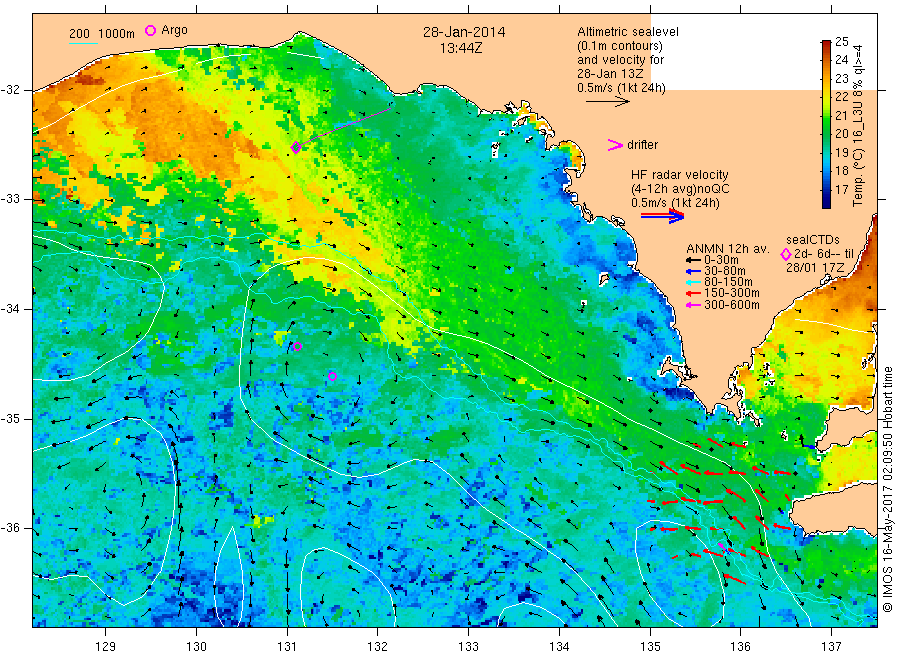Click the black altimetric velocity scale arrow
Screen dimensions: 900x660
click(608, 102)
